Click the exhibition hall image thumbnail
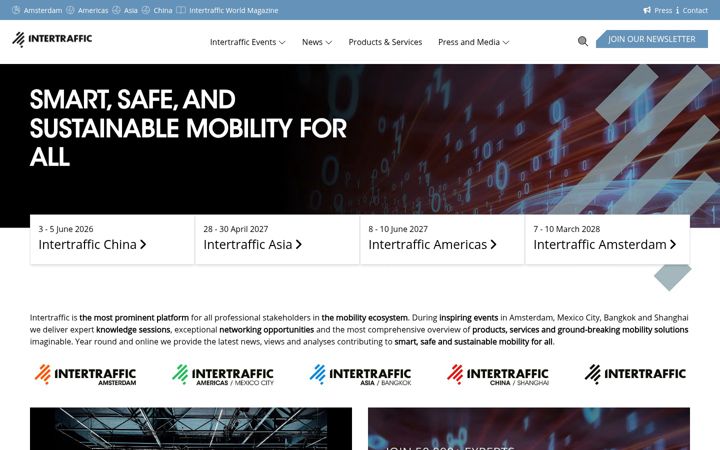Viewport: 720px width, 450px height. 191,428
